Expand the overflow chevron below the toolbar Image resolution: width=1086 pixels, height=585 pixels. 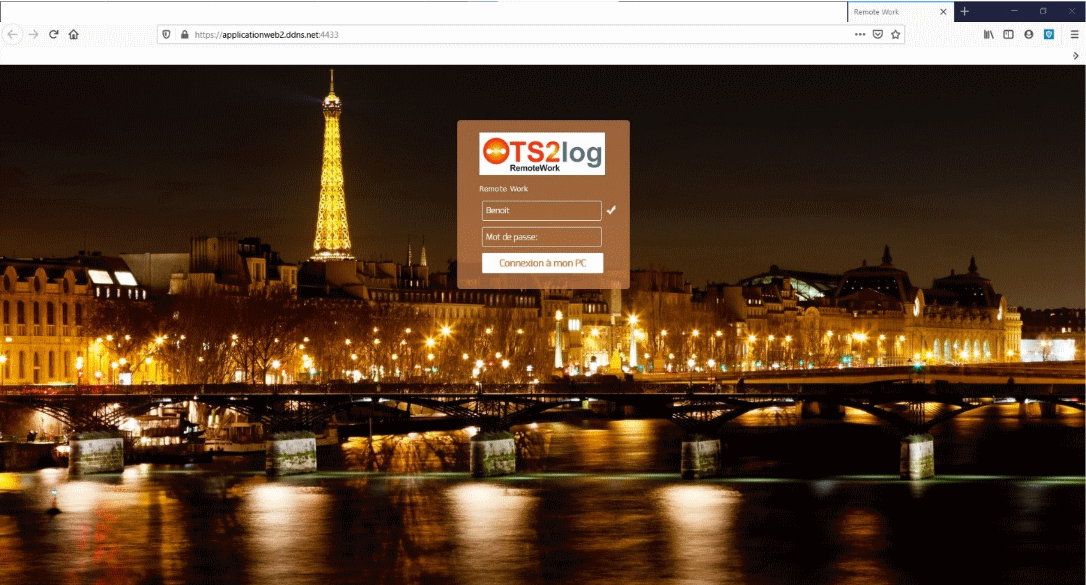pos(1076,55)
